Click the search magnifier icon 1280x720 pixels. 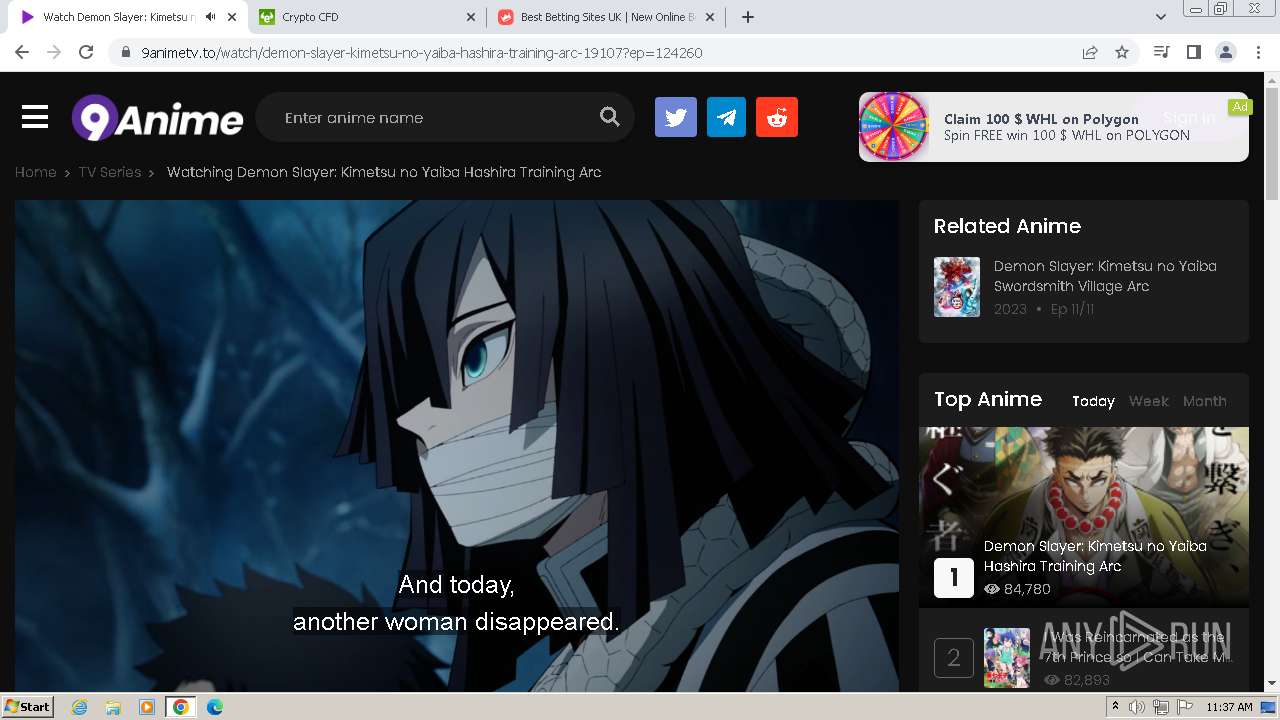(610, 118)
